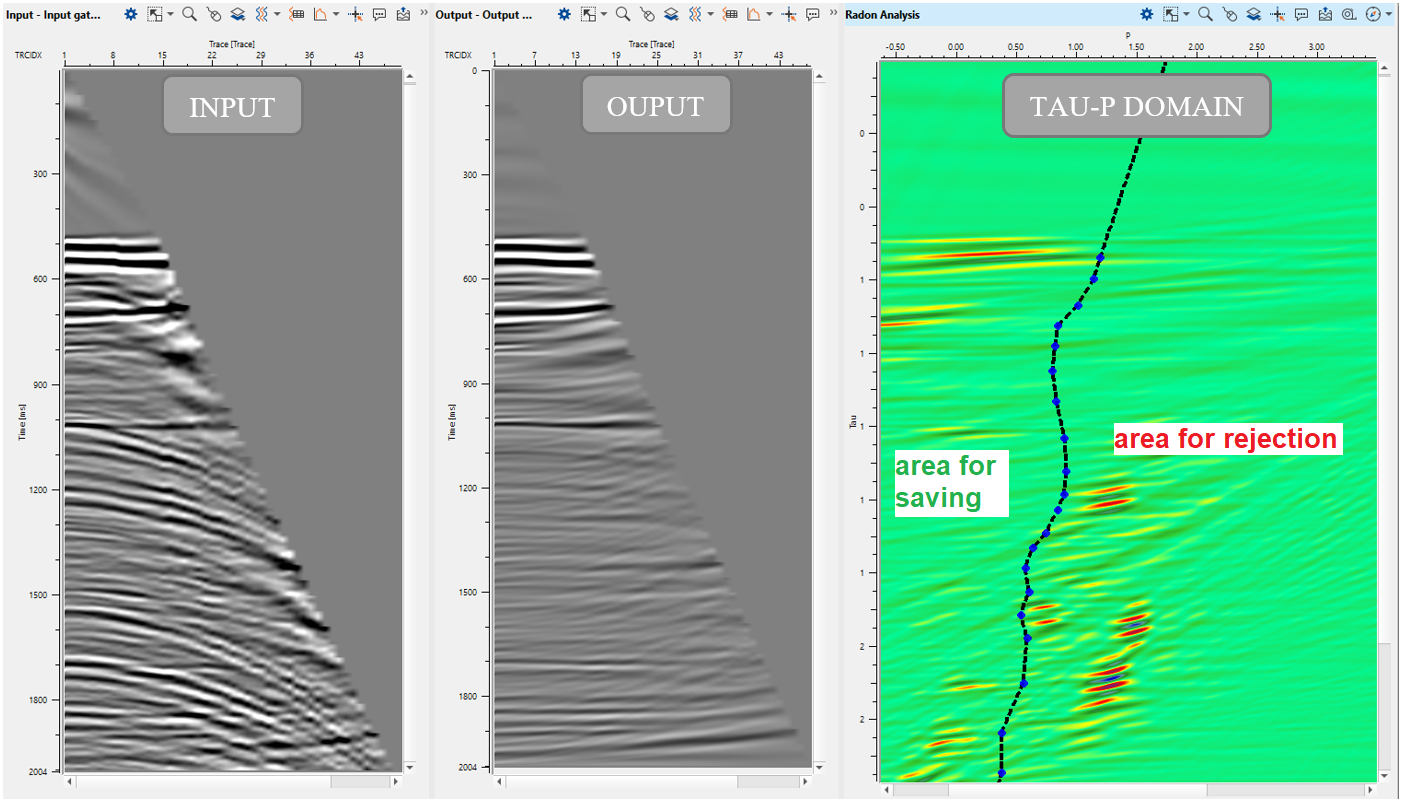This screenshot has height=804, width=1402.
Task: Activate the Radon Analysis panel title
Action: [882, 15]
